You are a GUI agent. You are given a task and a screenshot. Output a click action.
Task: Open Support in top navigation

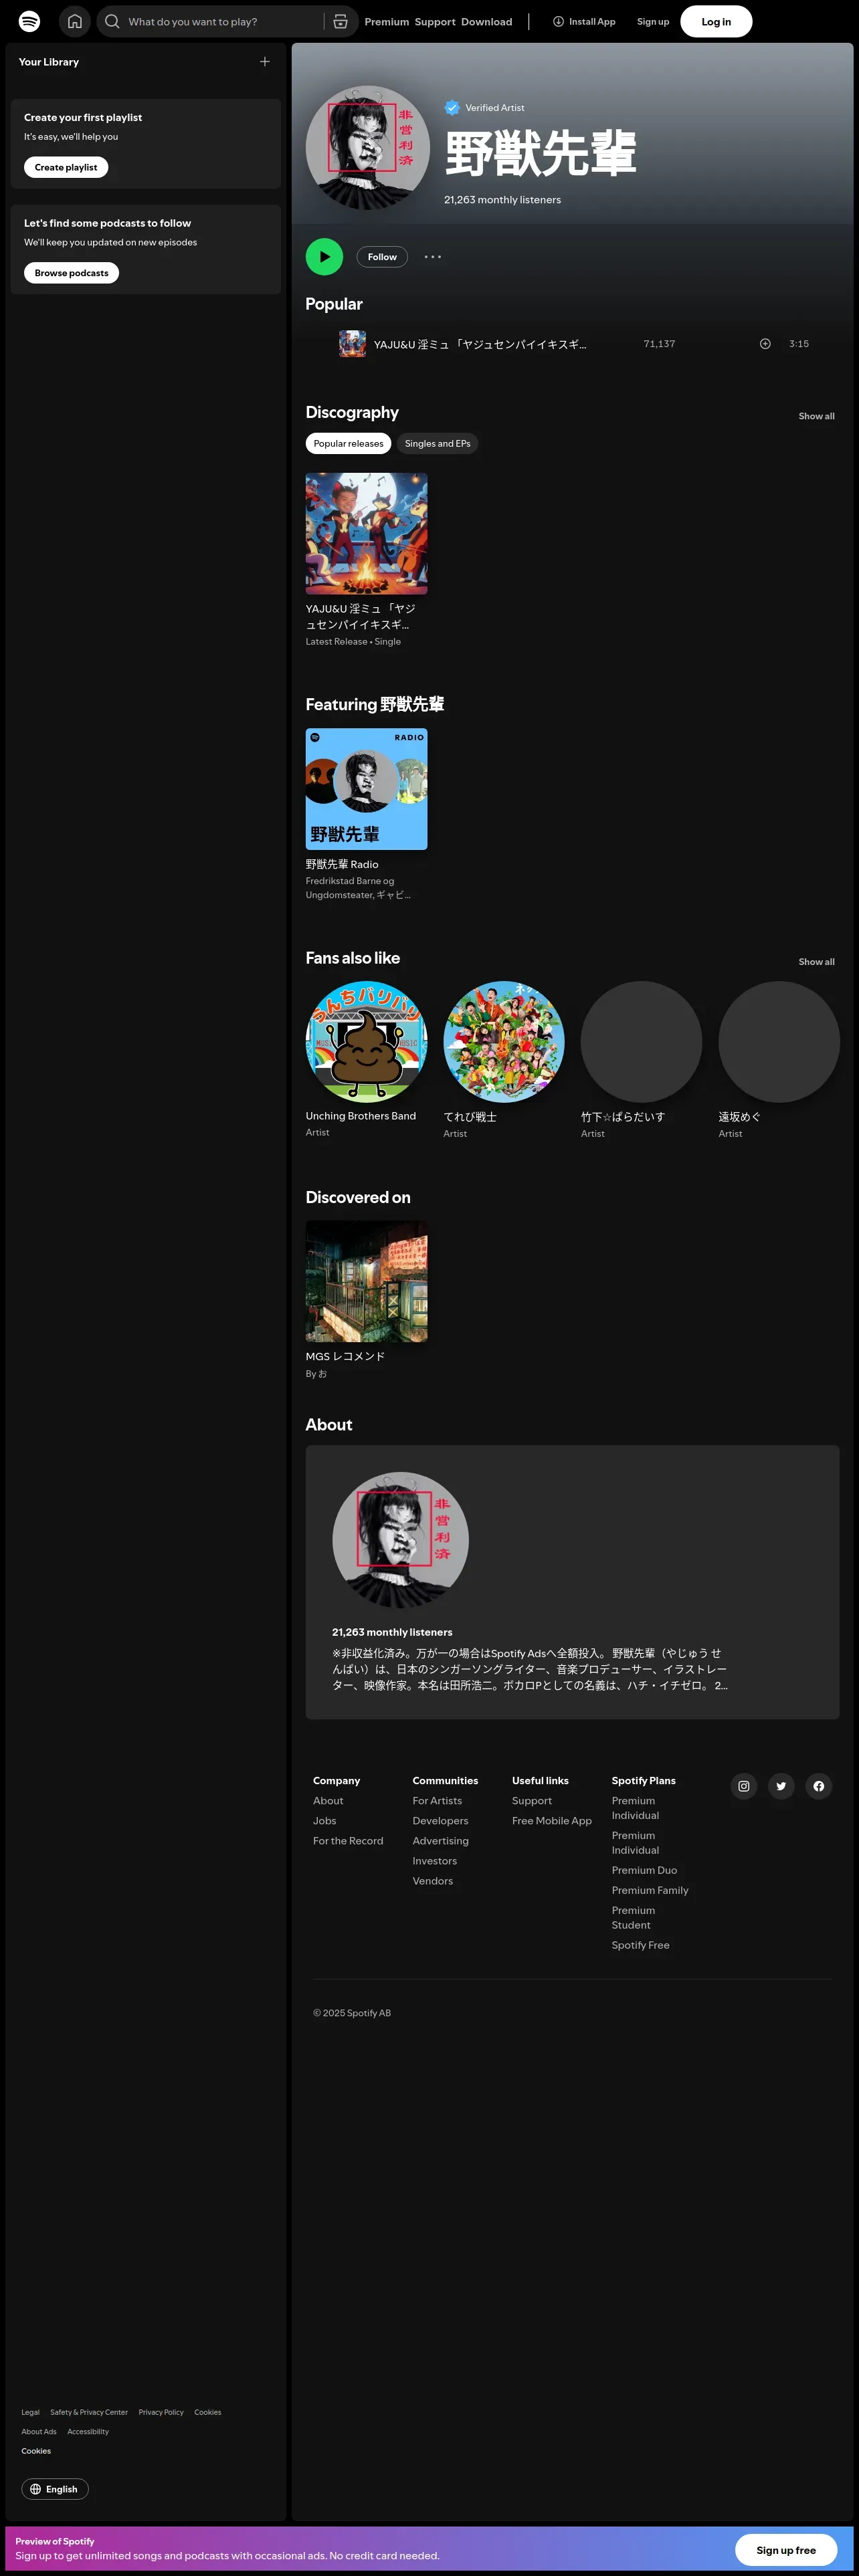[x=435, y=22]
